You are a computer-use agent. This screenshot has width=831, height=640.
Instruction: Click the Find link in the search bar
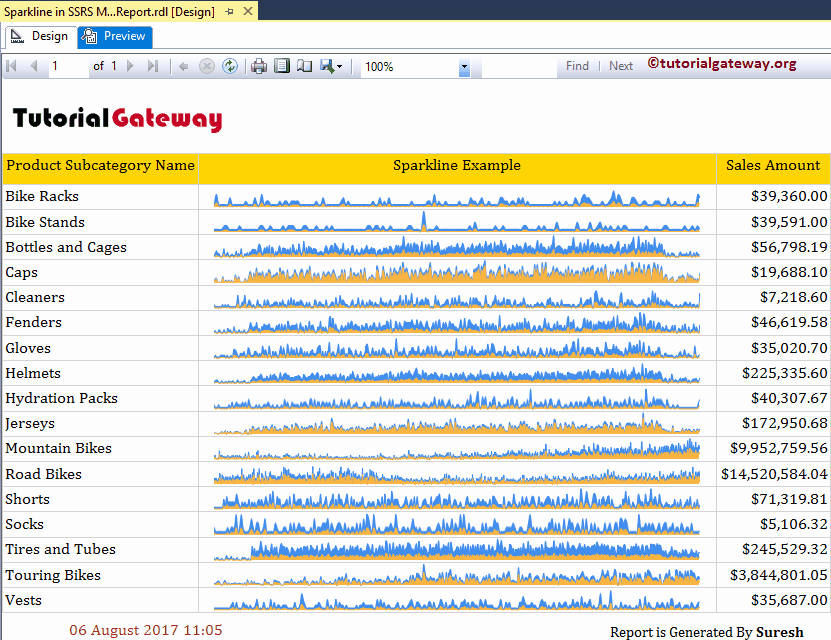click(577, 65)
